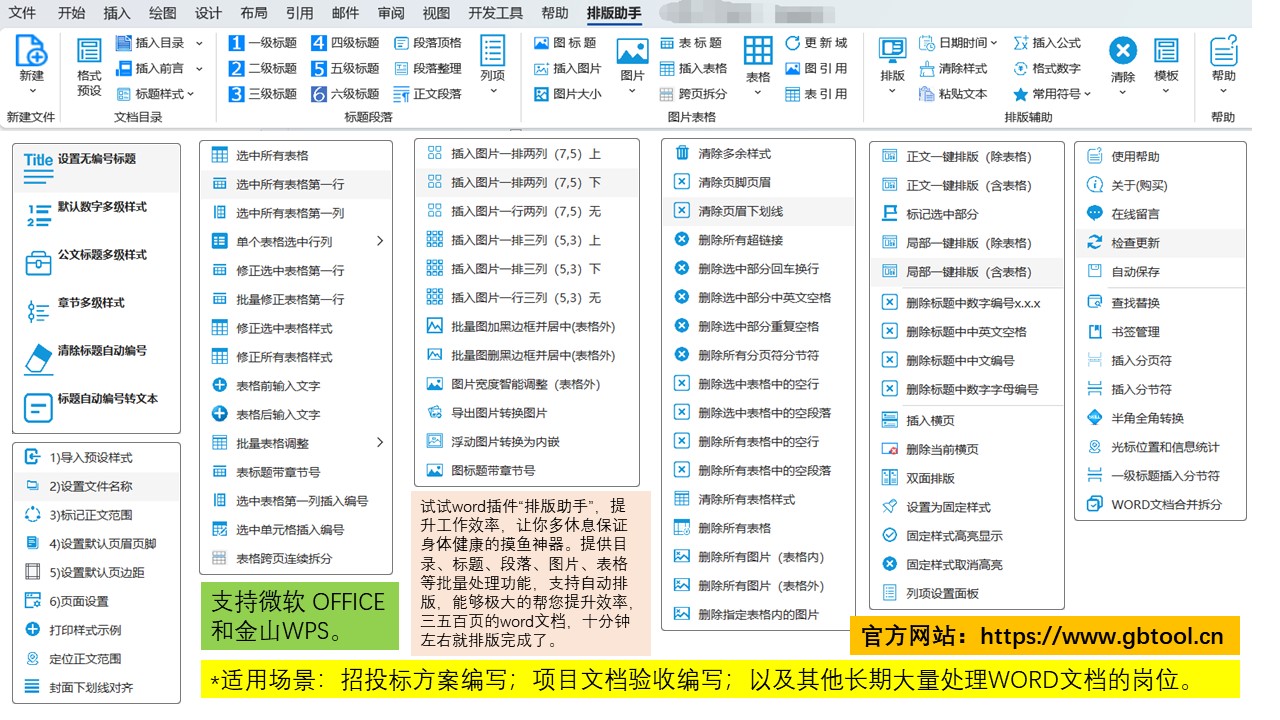The height and width of the screenshot is (720, 1280).
Task: Apply 二级标题 heading level two
Action: [262, 69]
